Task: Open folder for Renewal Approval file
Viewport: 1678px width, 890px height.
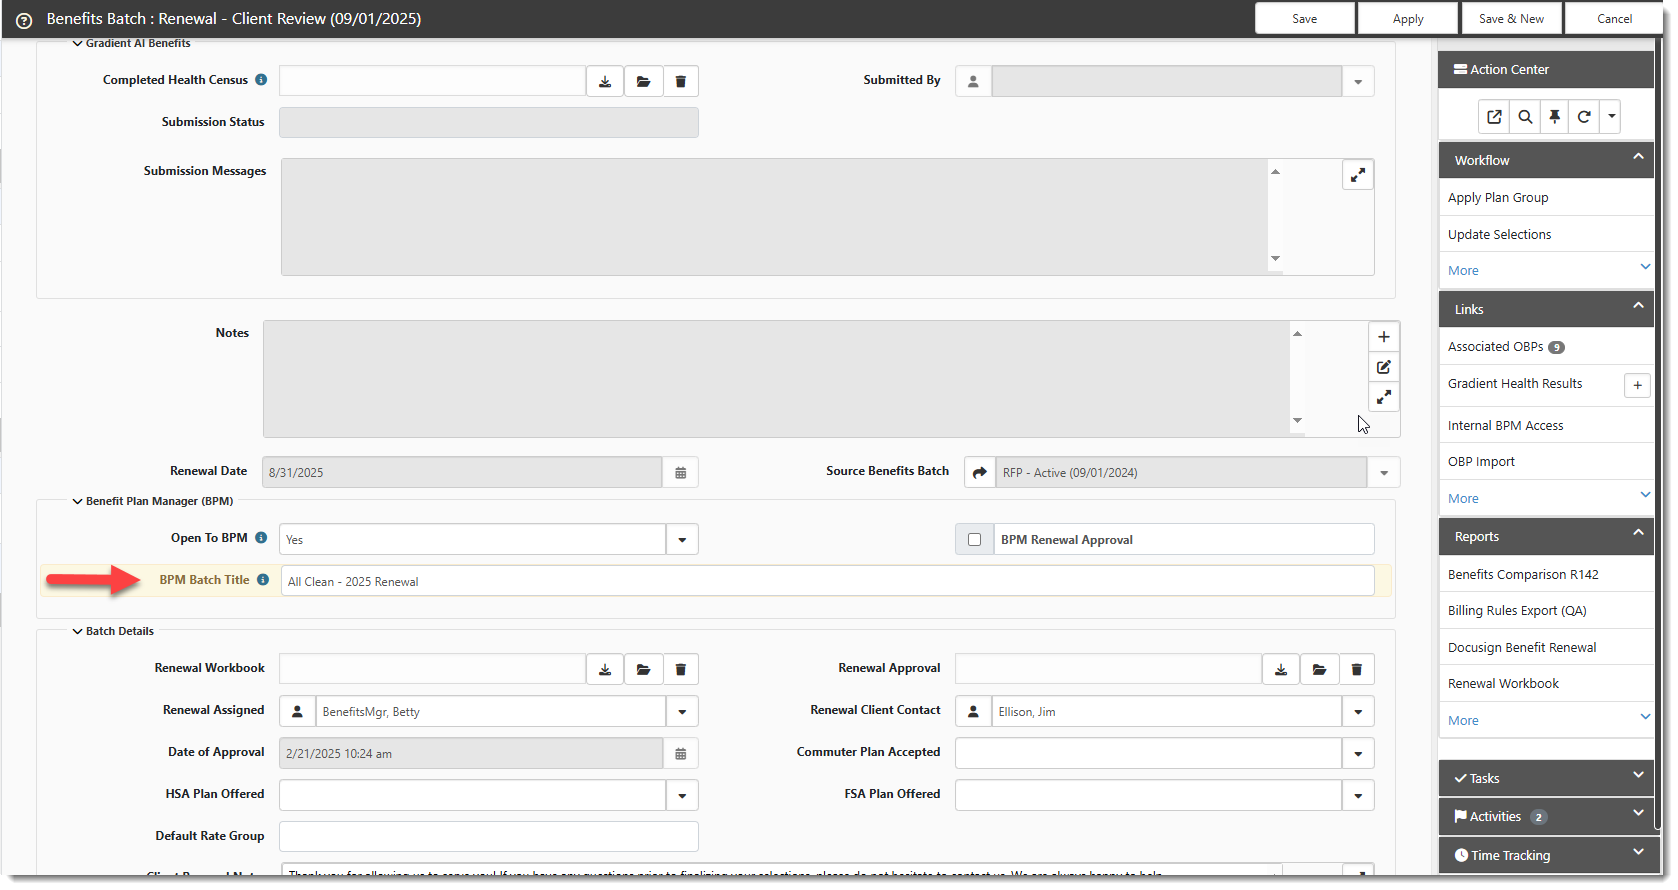Action: coord(1319,669)
